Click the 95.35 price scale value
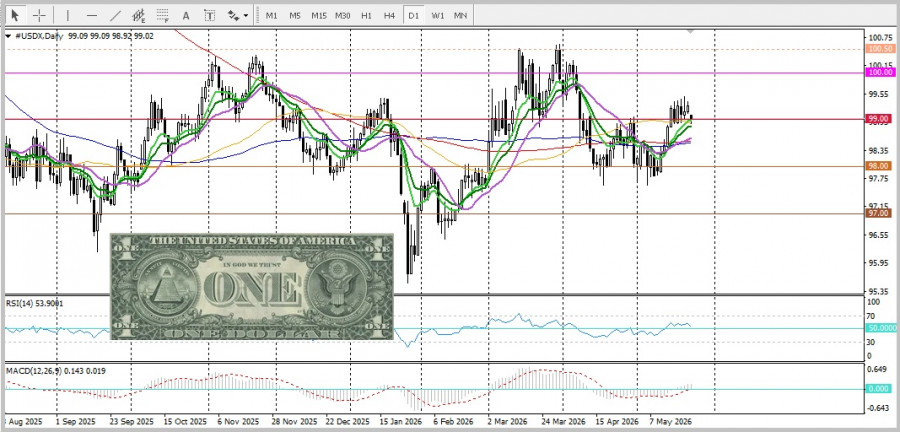The image size is (900, 432). tap(880, 291)
